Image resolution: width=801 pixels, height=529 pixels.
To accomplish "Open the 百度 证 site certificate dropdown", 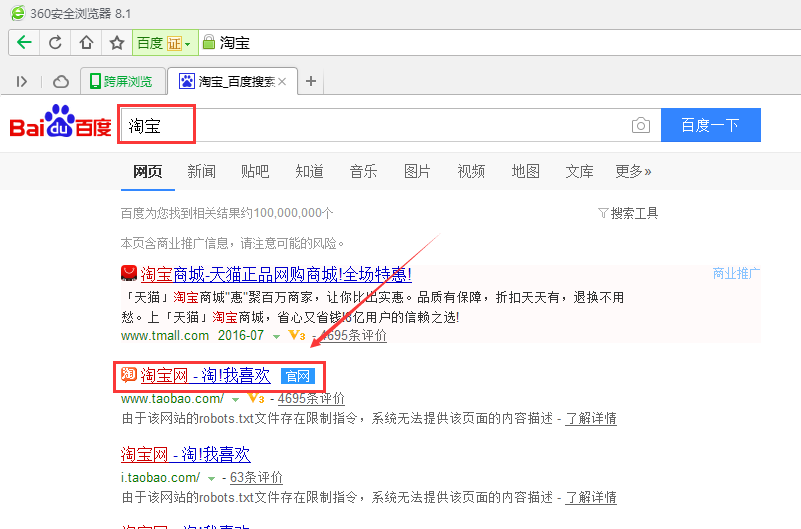I will click(x=165, y=43).
